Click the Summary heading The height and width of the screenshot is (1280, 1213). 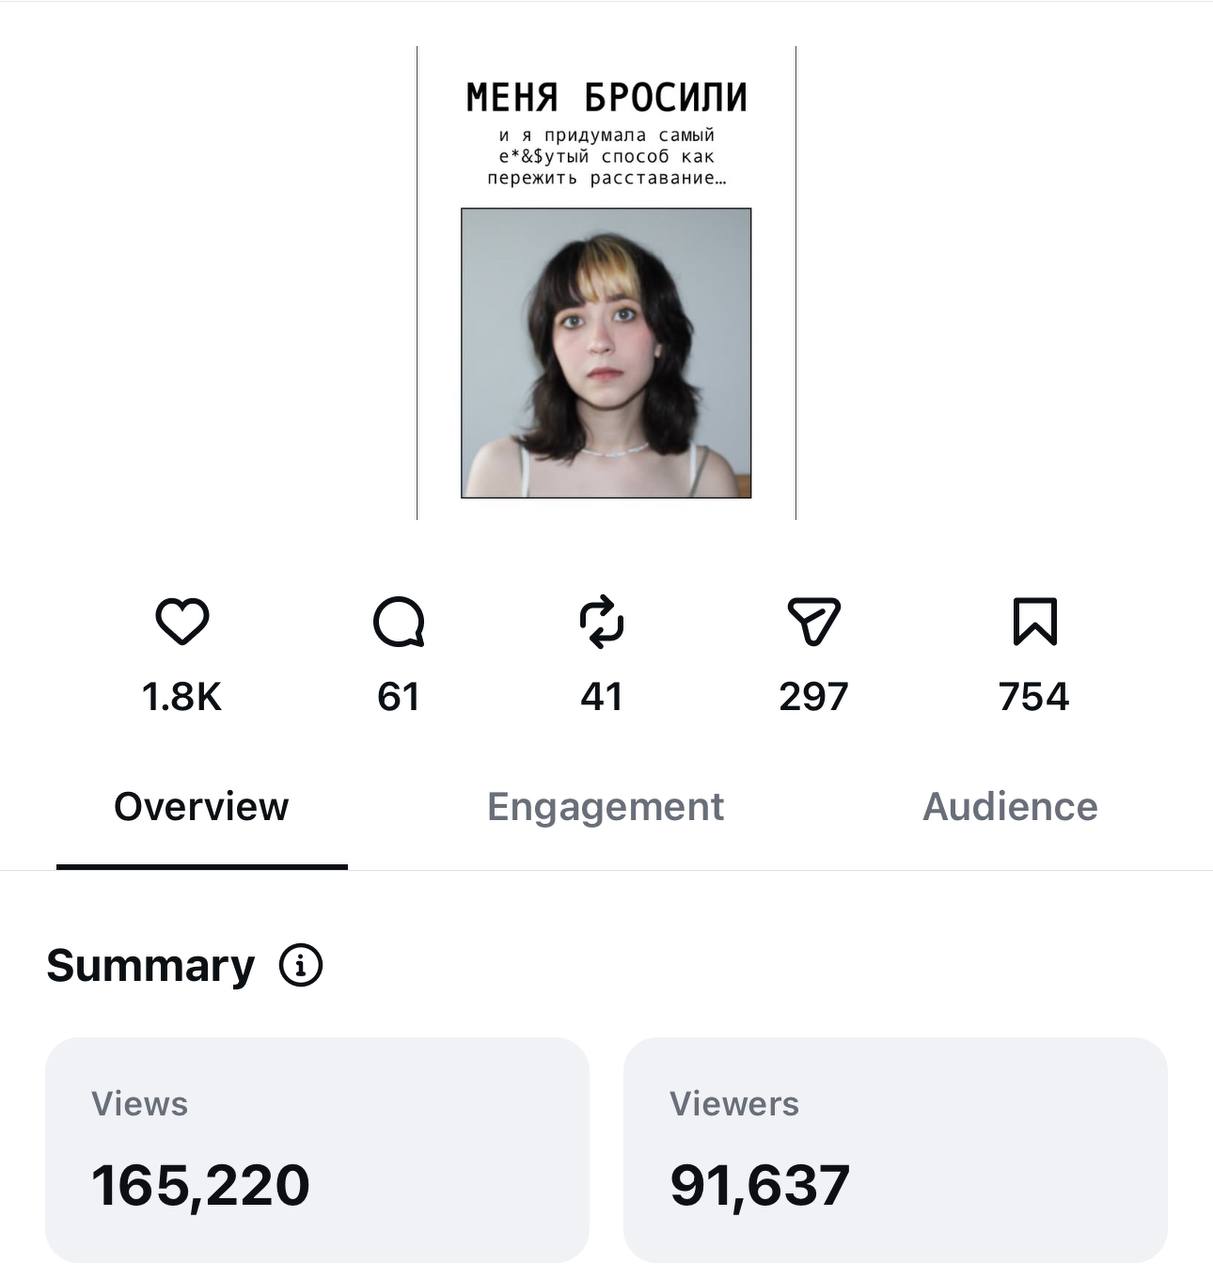tap(151, 966)
